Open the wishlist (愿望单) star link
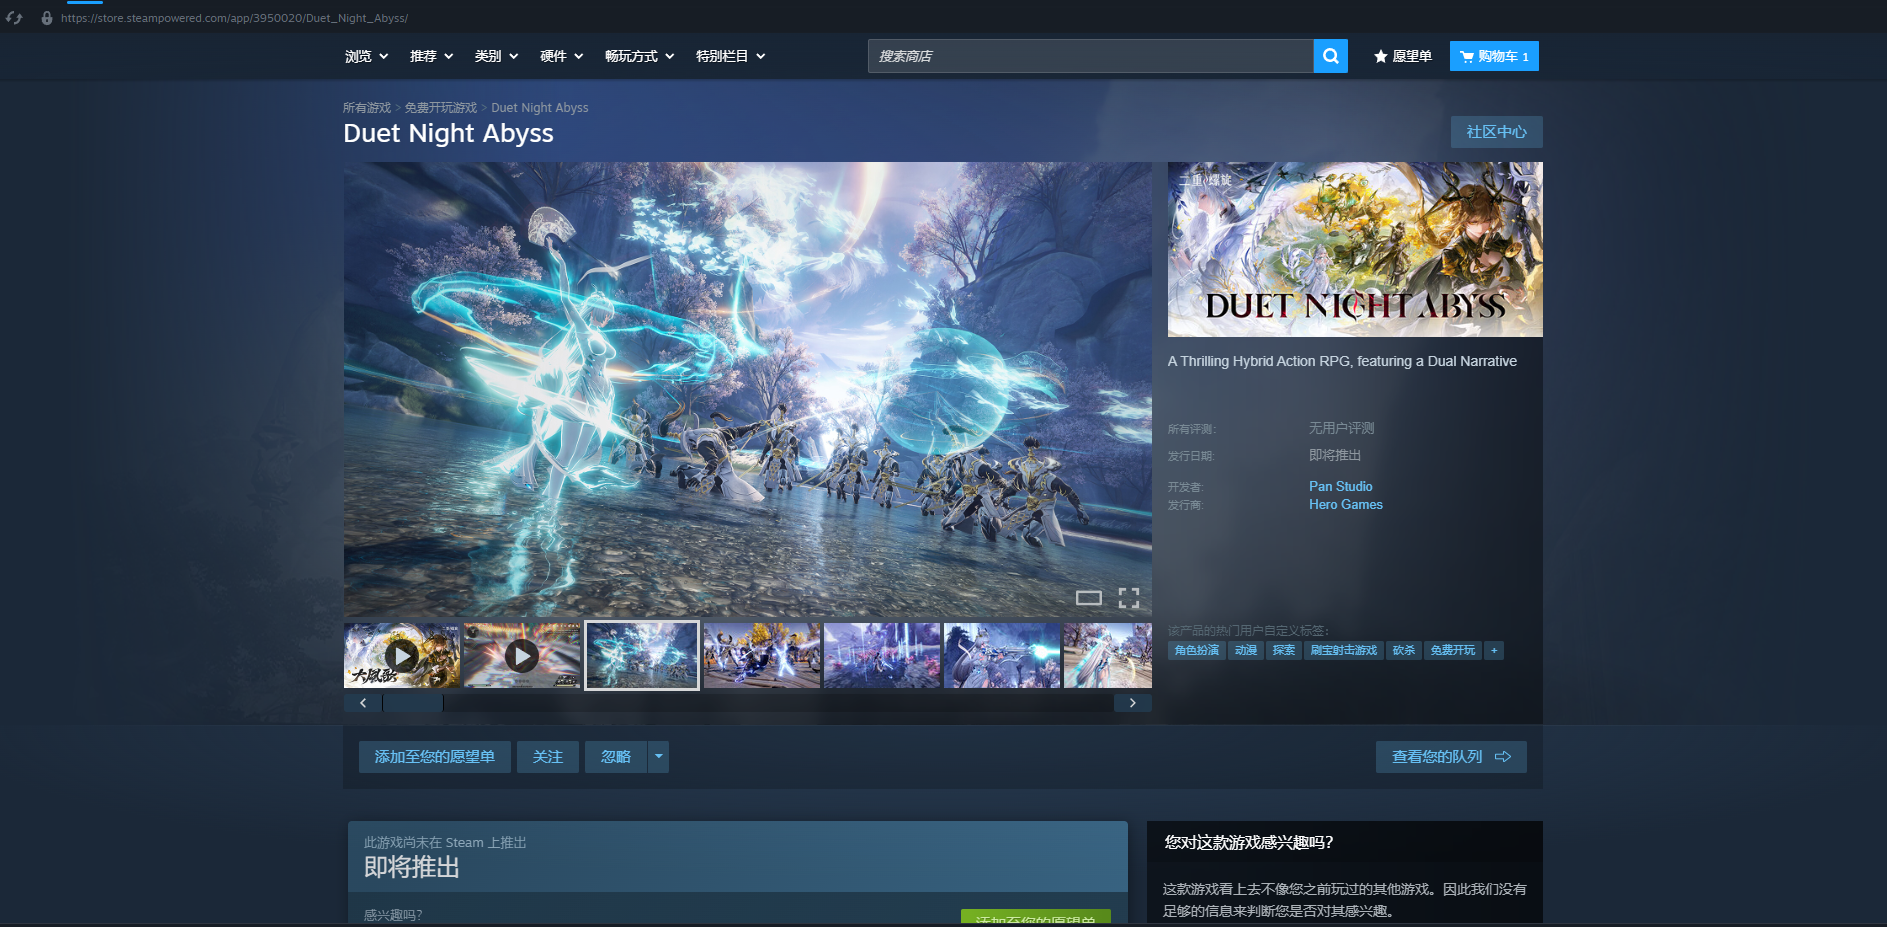 tap(1402, 56)
